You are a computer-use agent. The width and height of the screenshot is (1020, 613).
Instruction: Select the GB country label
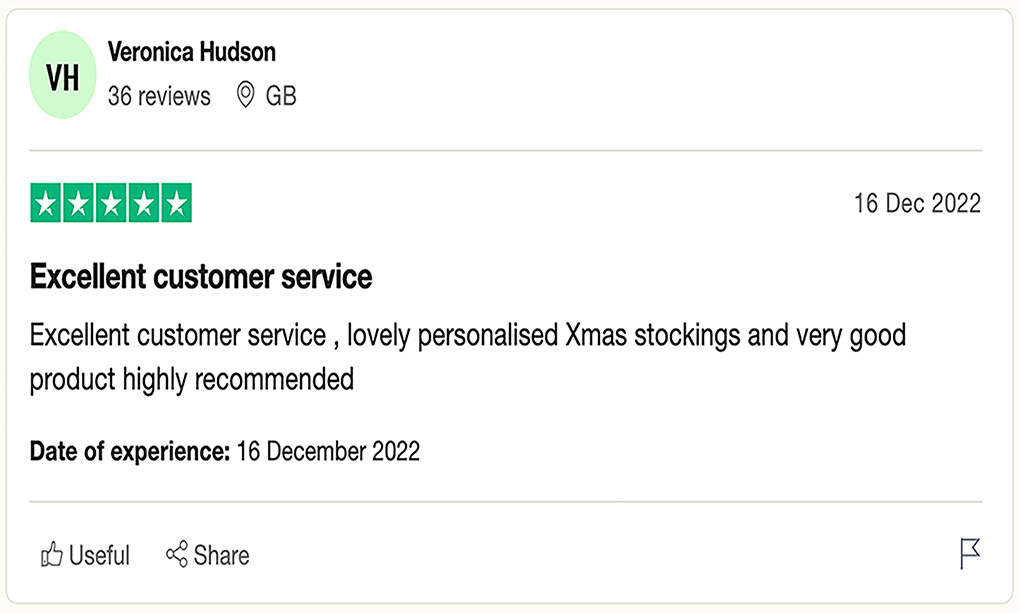point(280,96)
